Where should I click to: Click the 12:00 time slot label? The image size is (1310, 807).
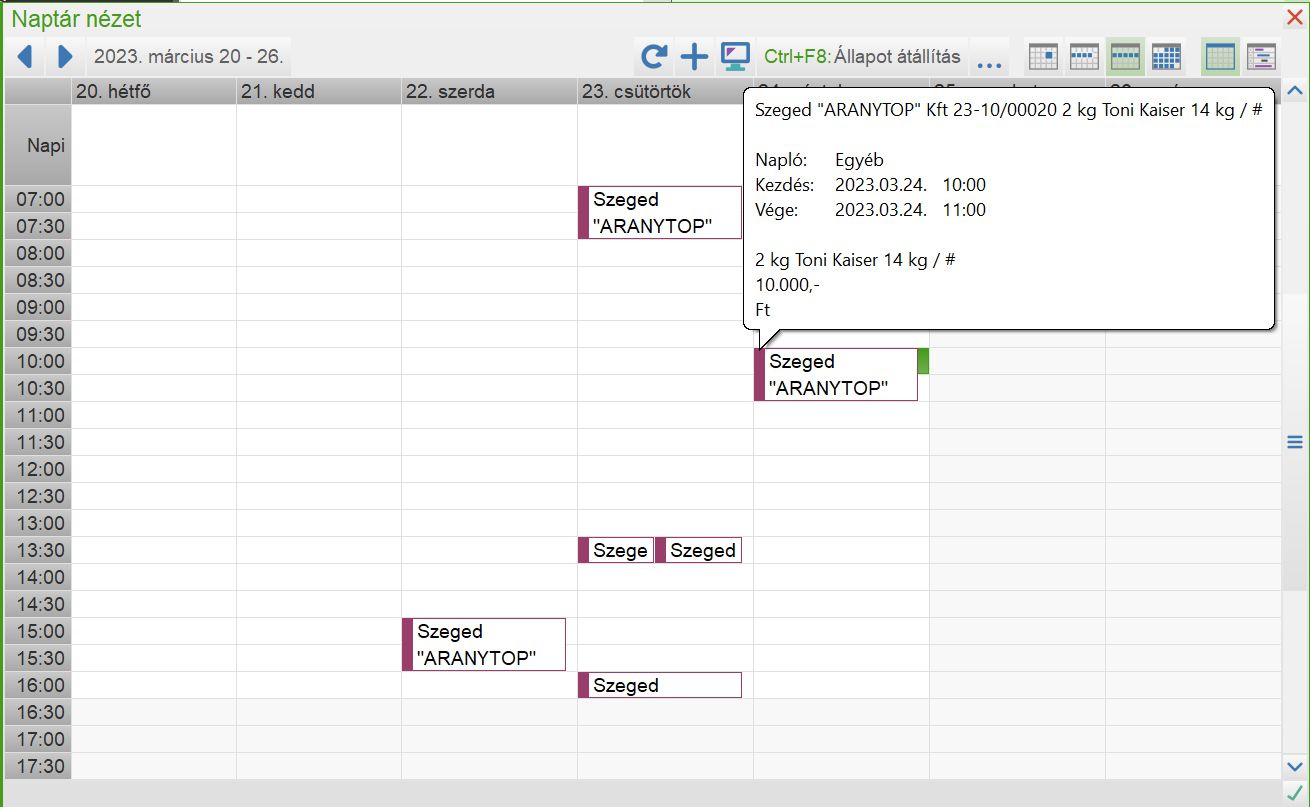[x=38, y=469]
